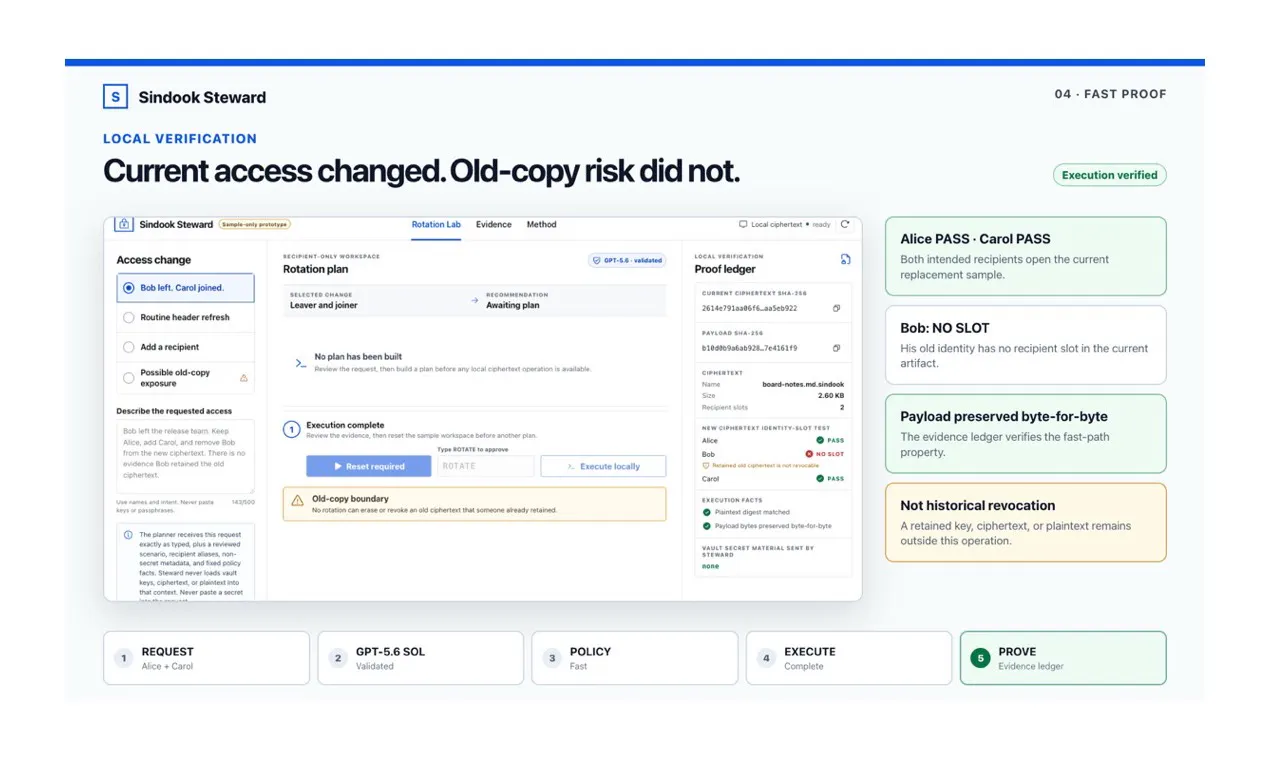Click the Describe the requested access text area
The image size is (1270, 760).
coord(185,457)
